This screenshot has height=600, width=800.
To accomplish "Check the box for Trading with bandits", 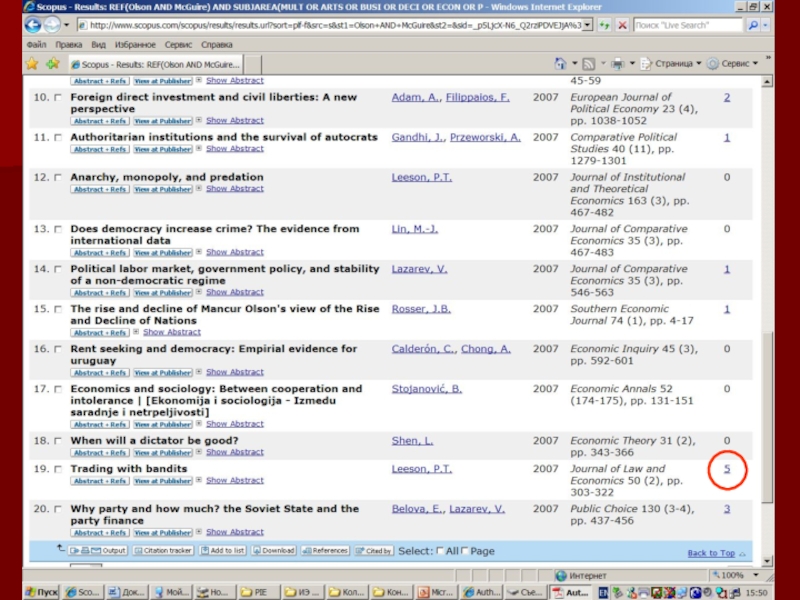I will tap(58, 469).
